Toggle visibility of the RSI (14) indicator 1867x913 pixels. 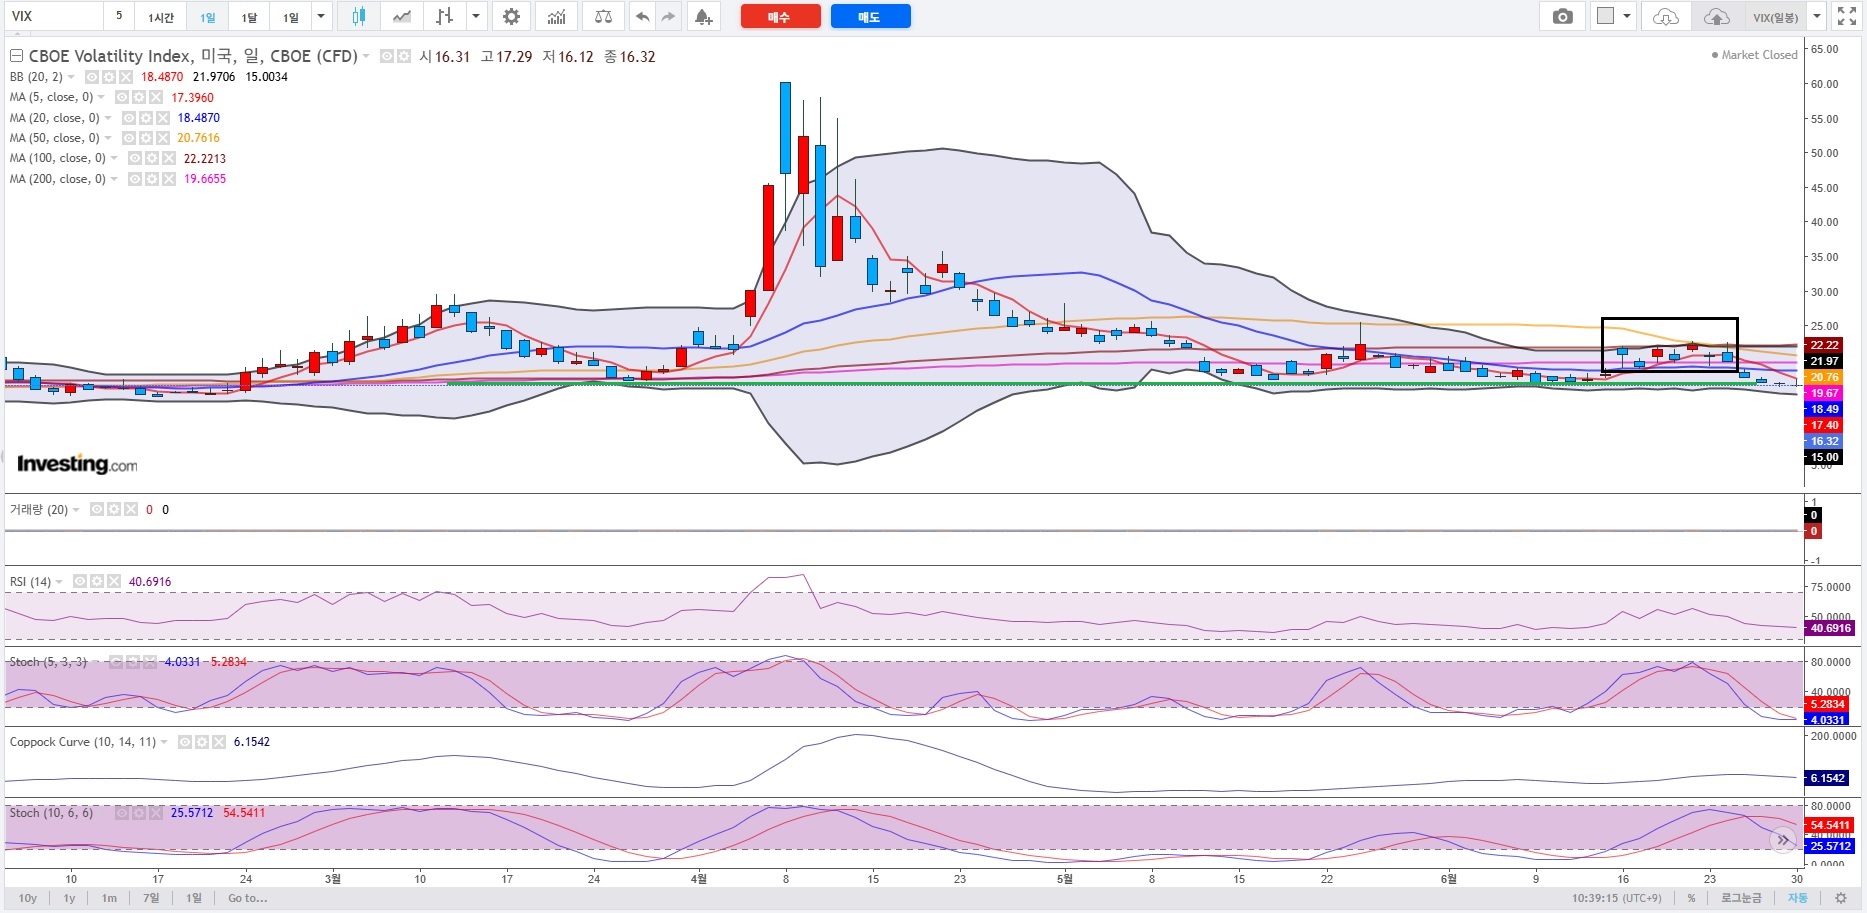(x=80, y=582)
